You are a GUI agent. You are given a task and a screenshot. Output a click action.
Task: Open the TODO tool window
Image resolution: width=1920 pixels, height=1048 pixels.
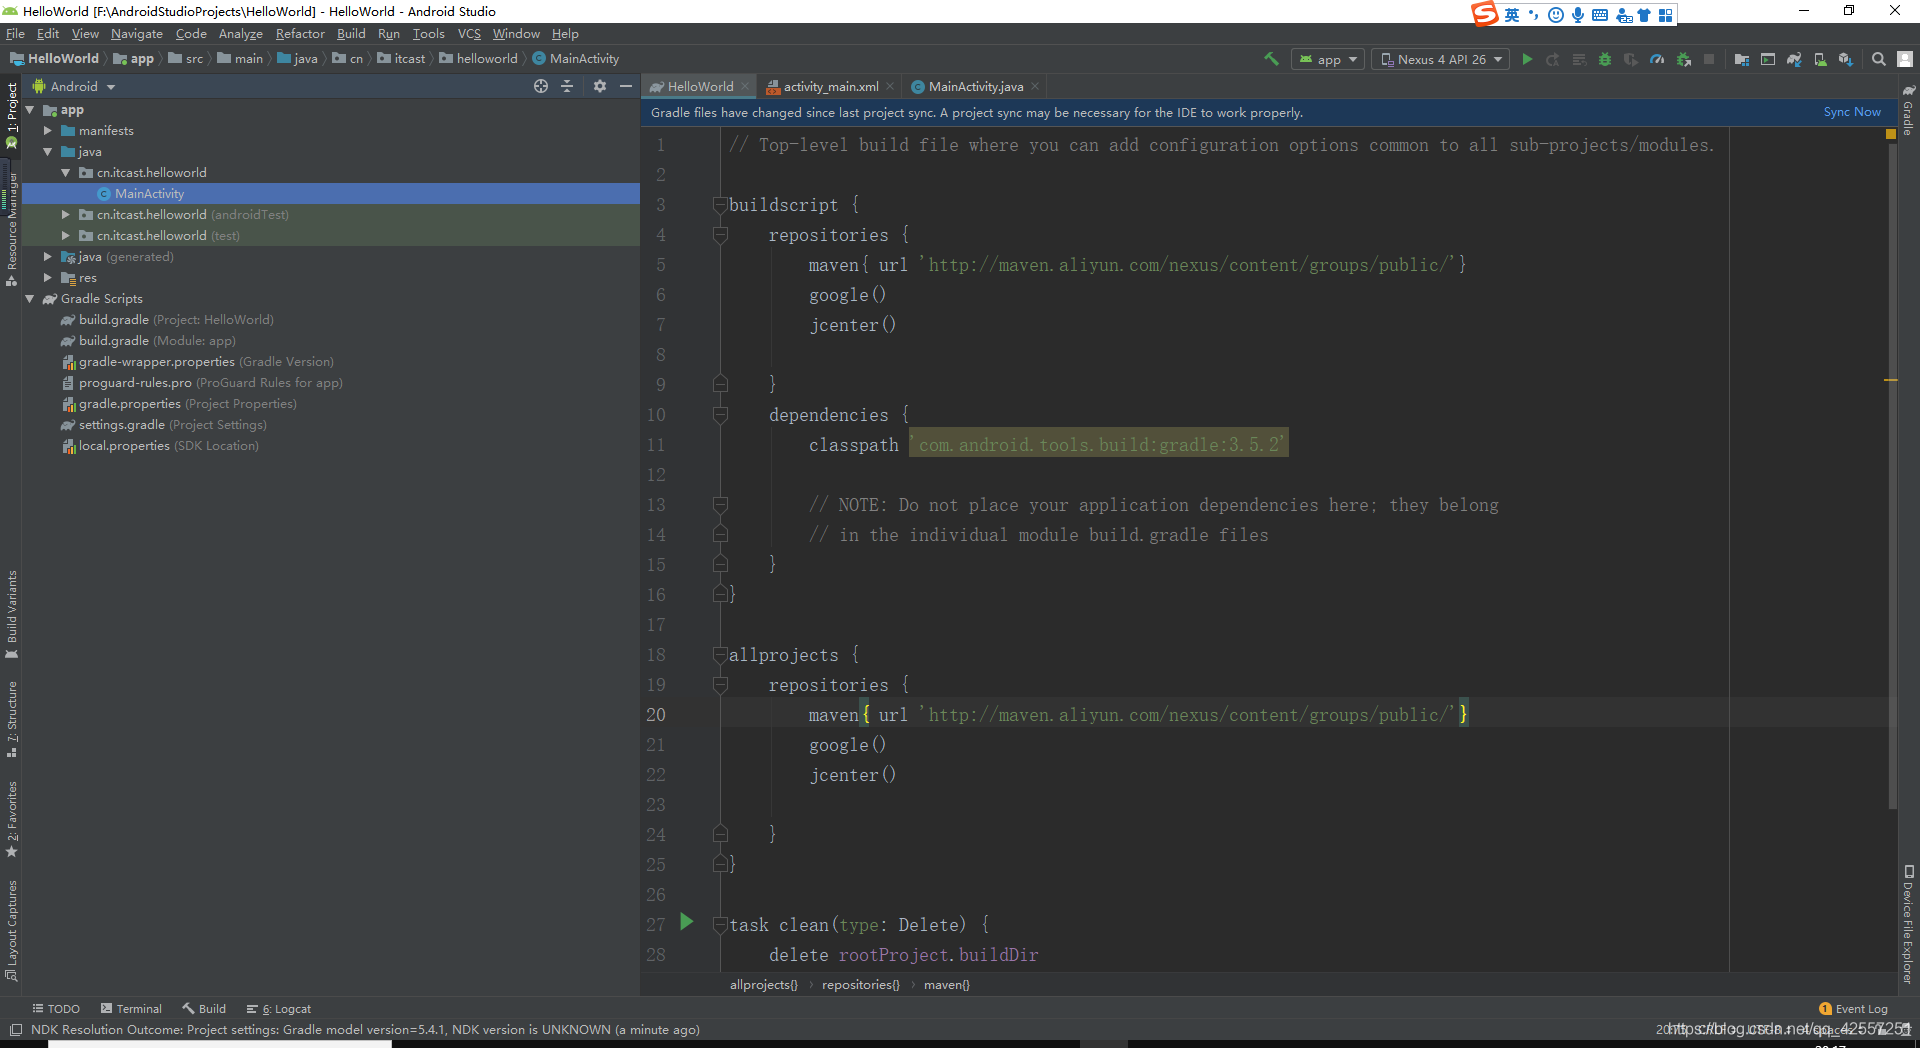pos(56,1009)
